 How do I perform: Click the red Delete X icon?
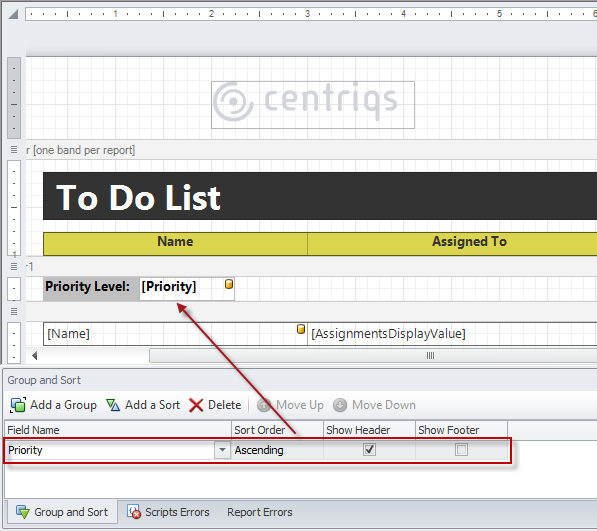point(196,405)
